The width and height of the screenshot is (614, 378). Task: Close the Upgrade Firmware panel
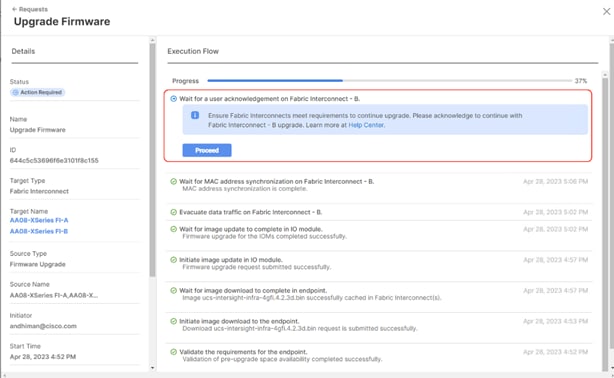(x=607, y=12)
